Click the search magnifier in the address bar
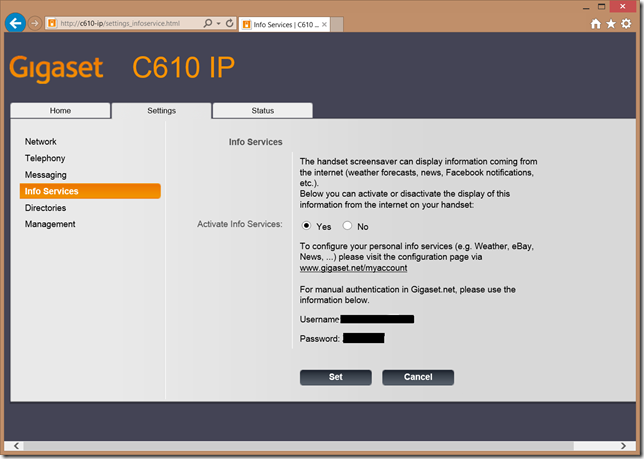The image size is (644, 459). tap(208, 23)
